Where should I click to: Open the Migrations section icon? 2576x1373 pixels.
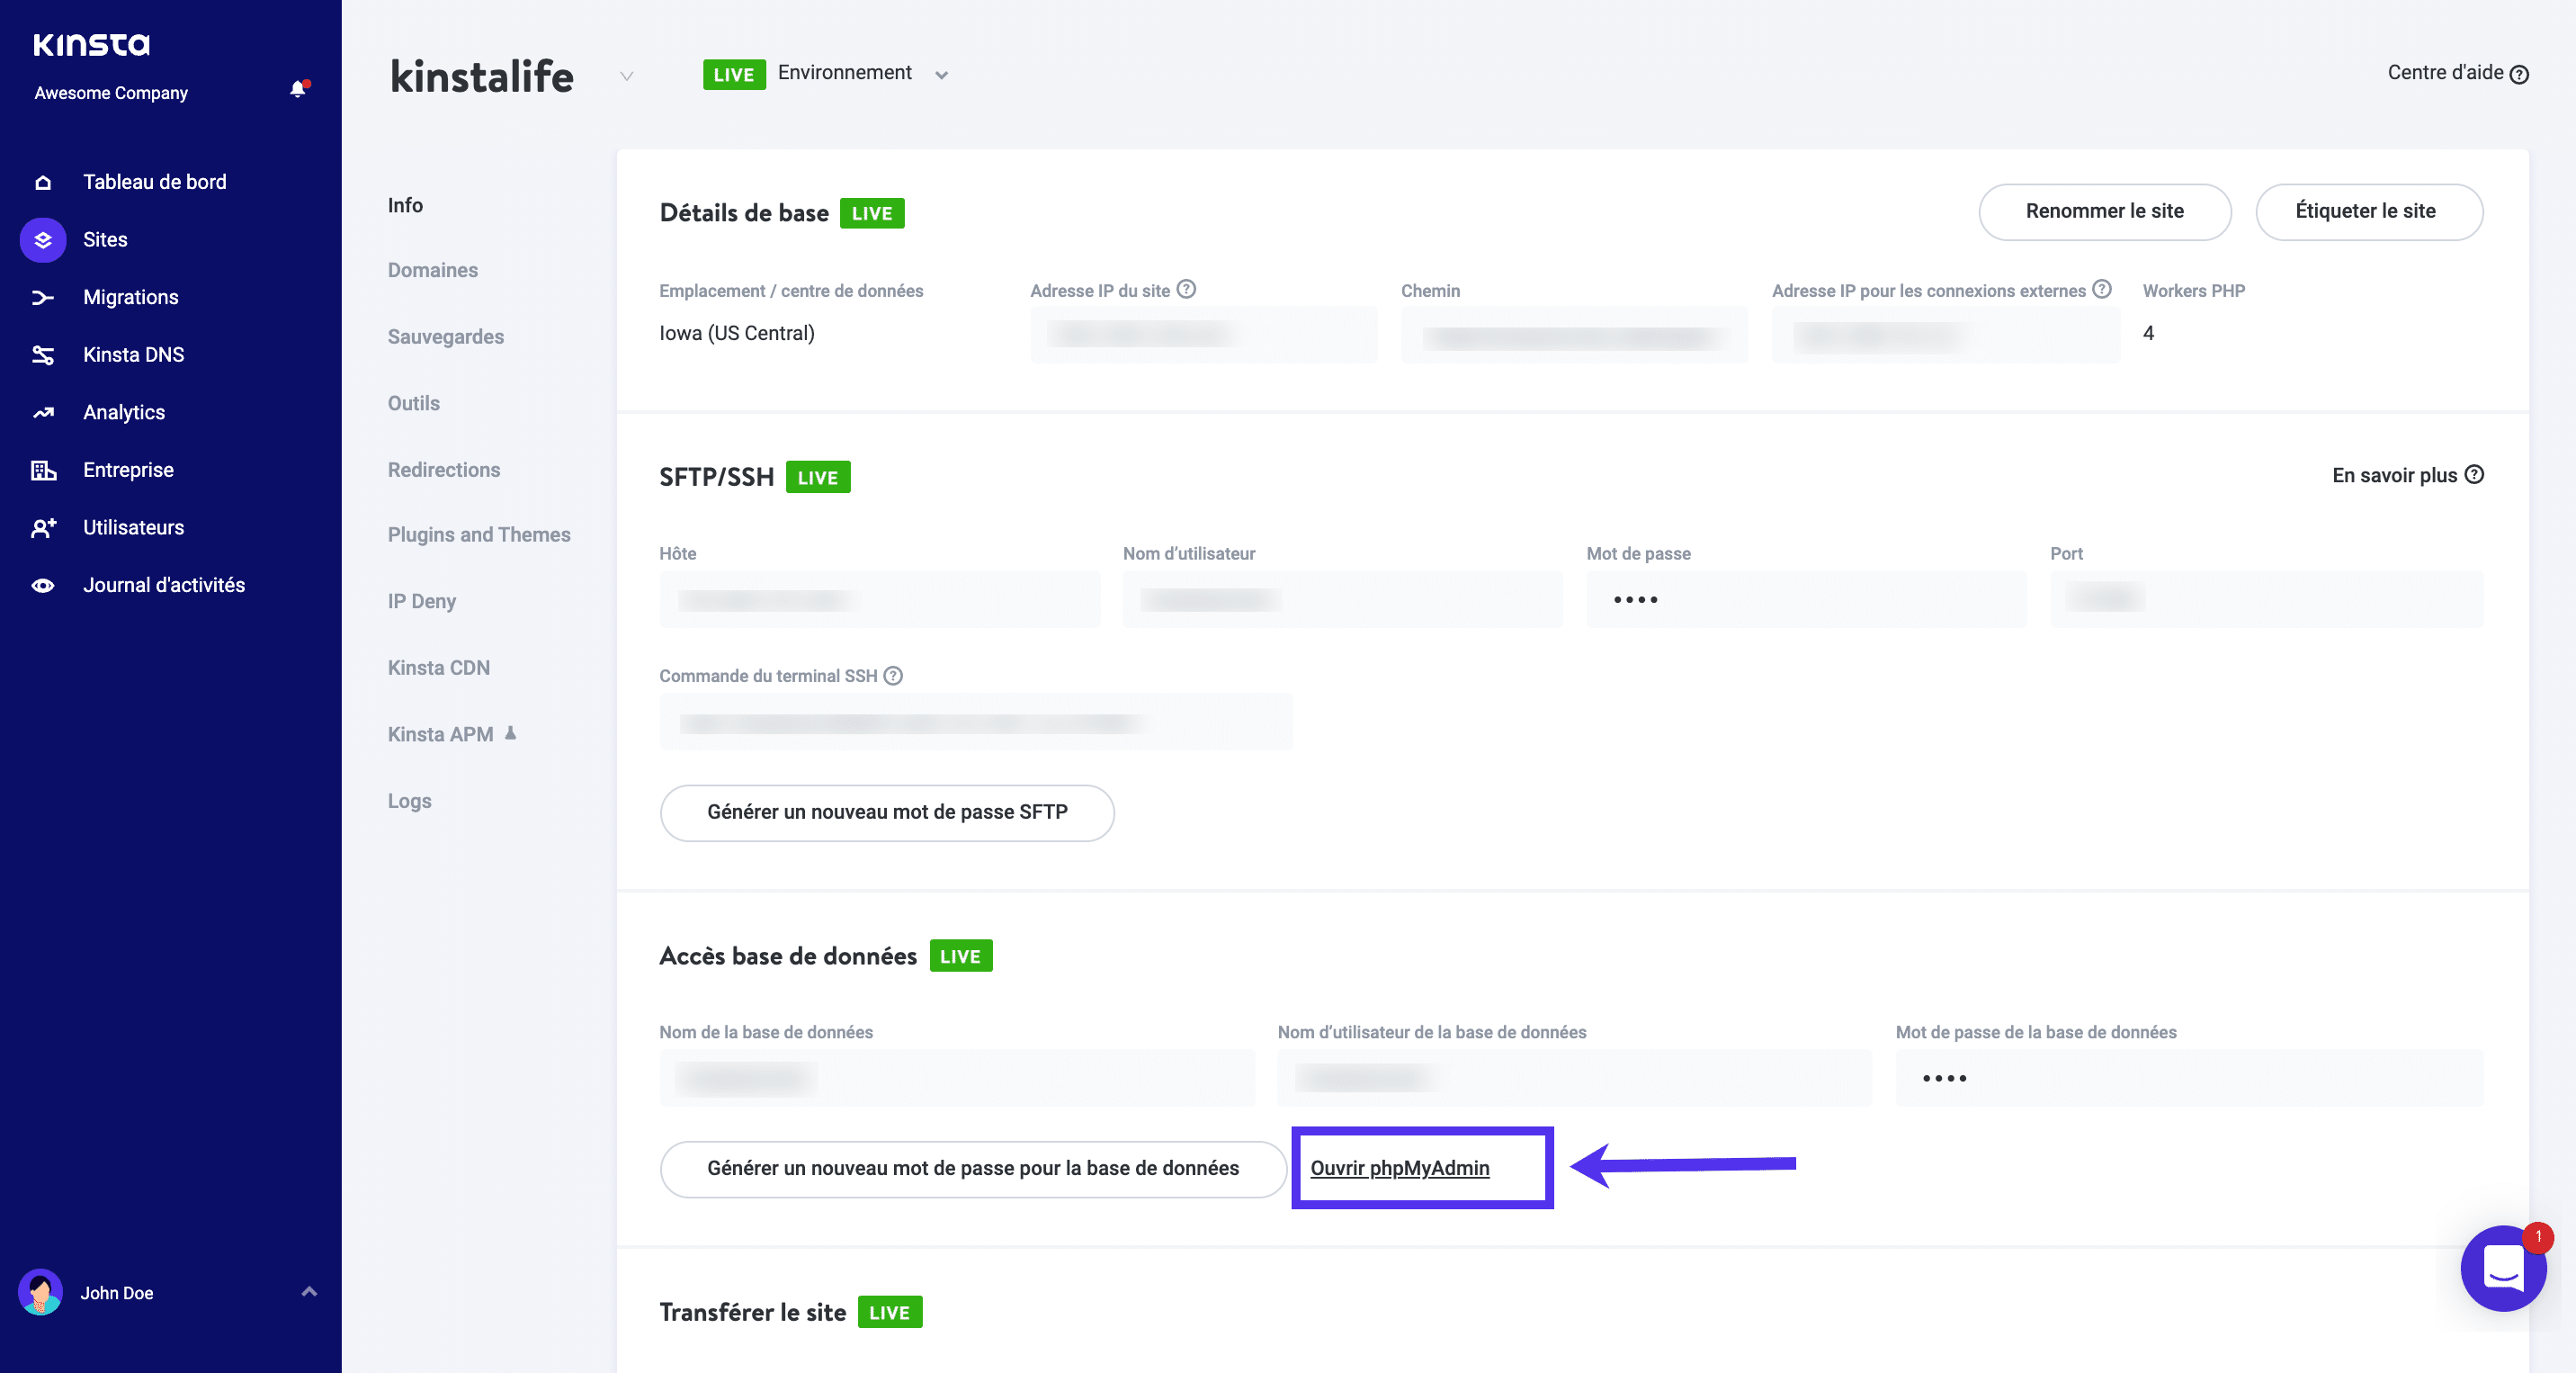(x=42, y=297)
